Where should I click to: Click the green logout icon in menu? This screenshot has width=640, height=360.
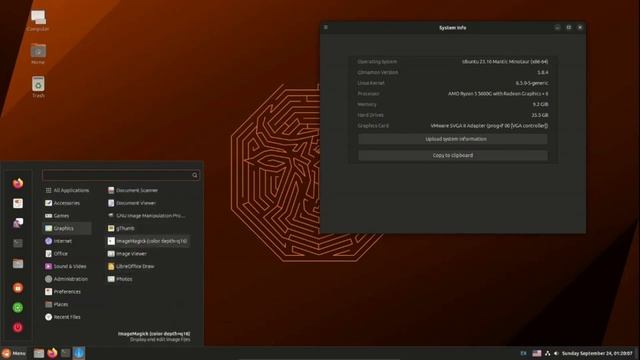pyautogui.click(x=18, y=307)
